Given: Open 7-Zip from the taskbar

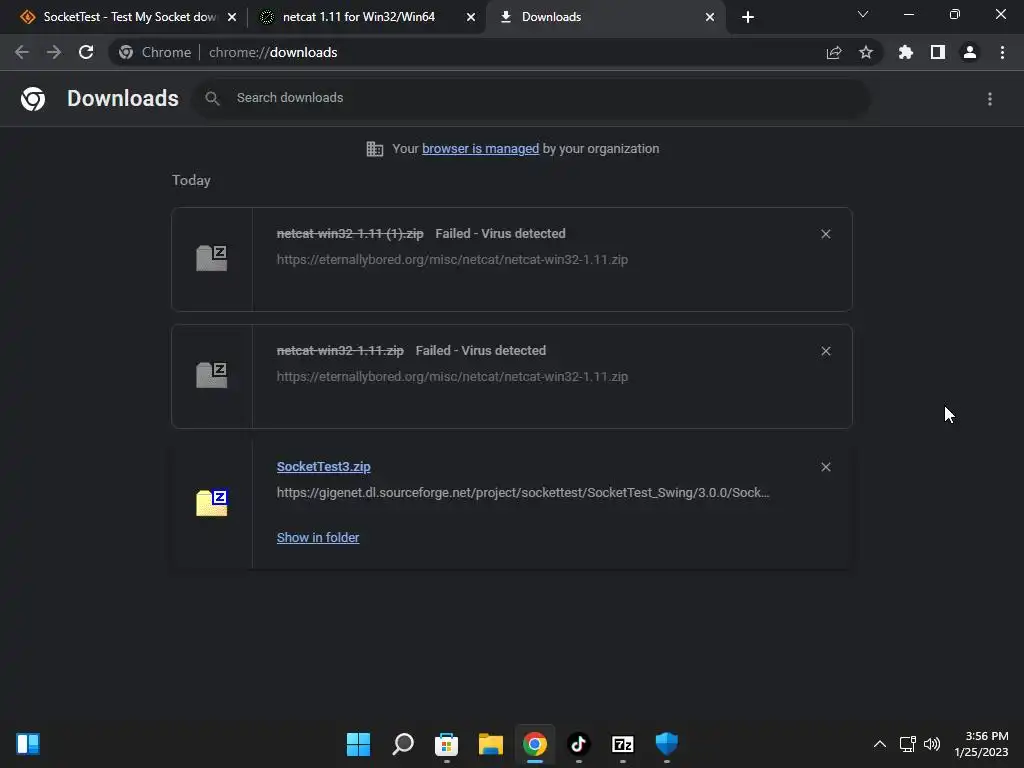Looking at the screenshot, I should pyautogui.click(x=623, y=744).
